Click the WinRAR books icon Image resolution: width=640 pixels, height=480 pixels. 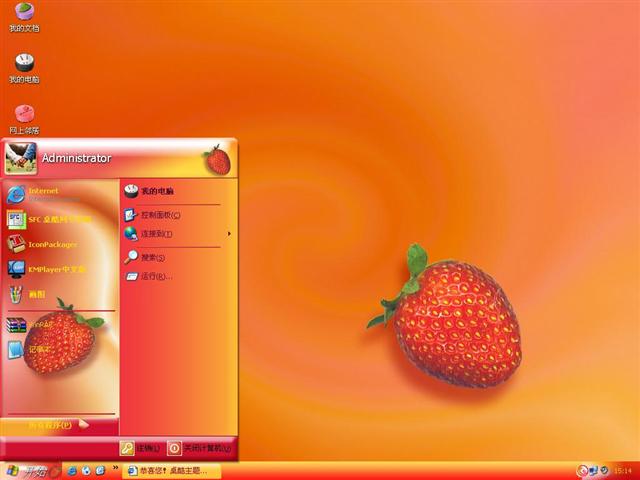pyautogui.click(x=16, y=325)
